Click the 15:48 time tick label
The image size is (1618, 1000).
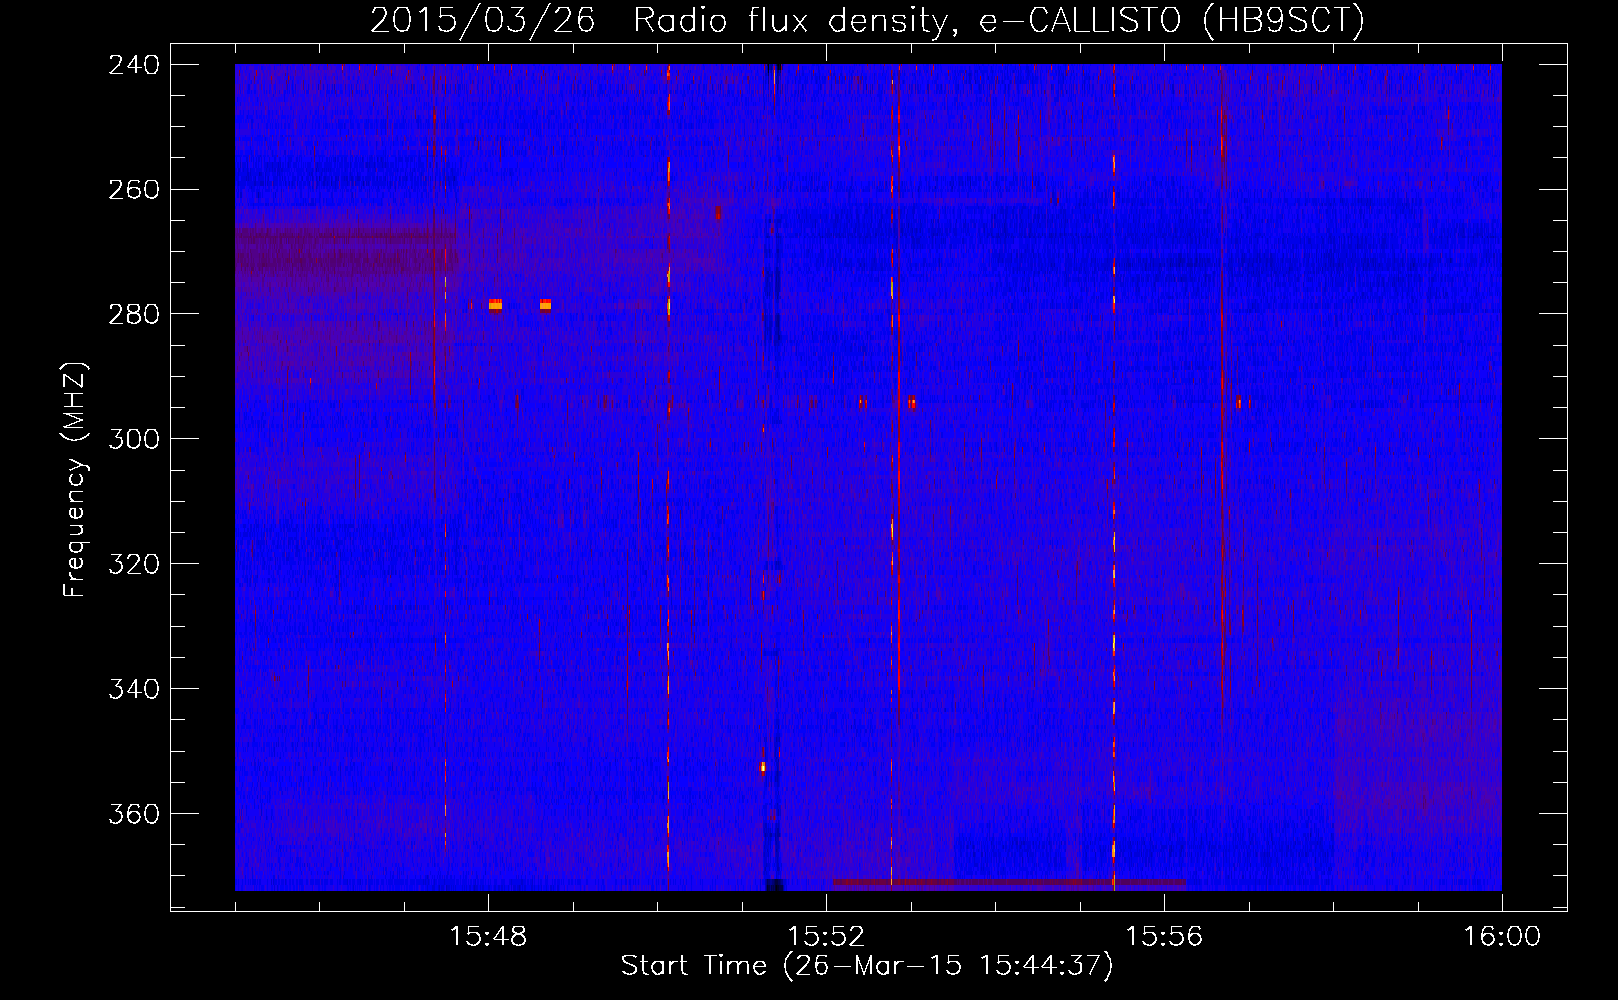pyautogui.click(x=488, y=937)
